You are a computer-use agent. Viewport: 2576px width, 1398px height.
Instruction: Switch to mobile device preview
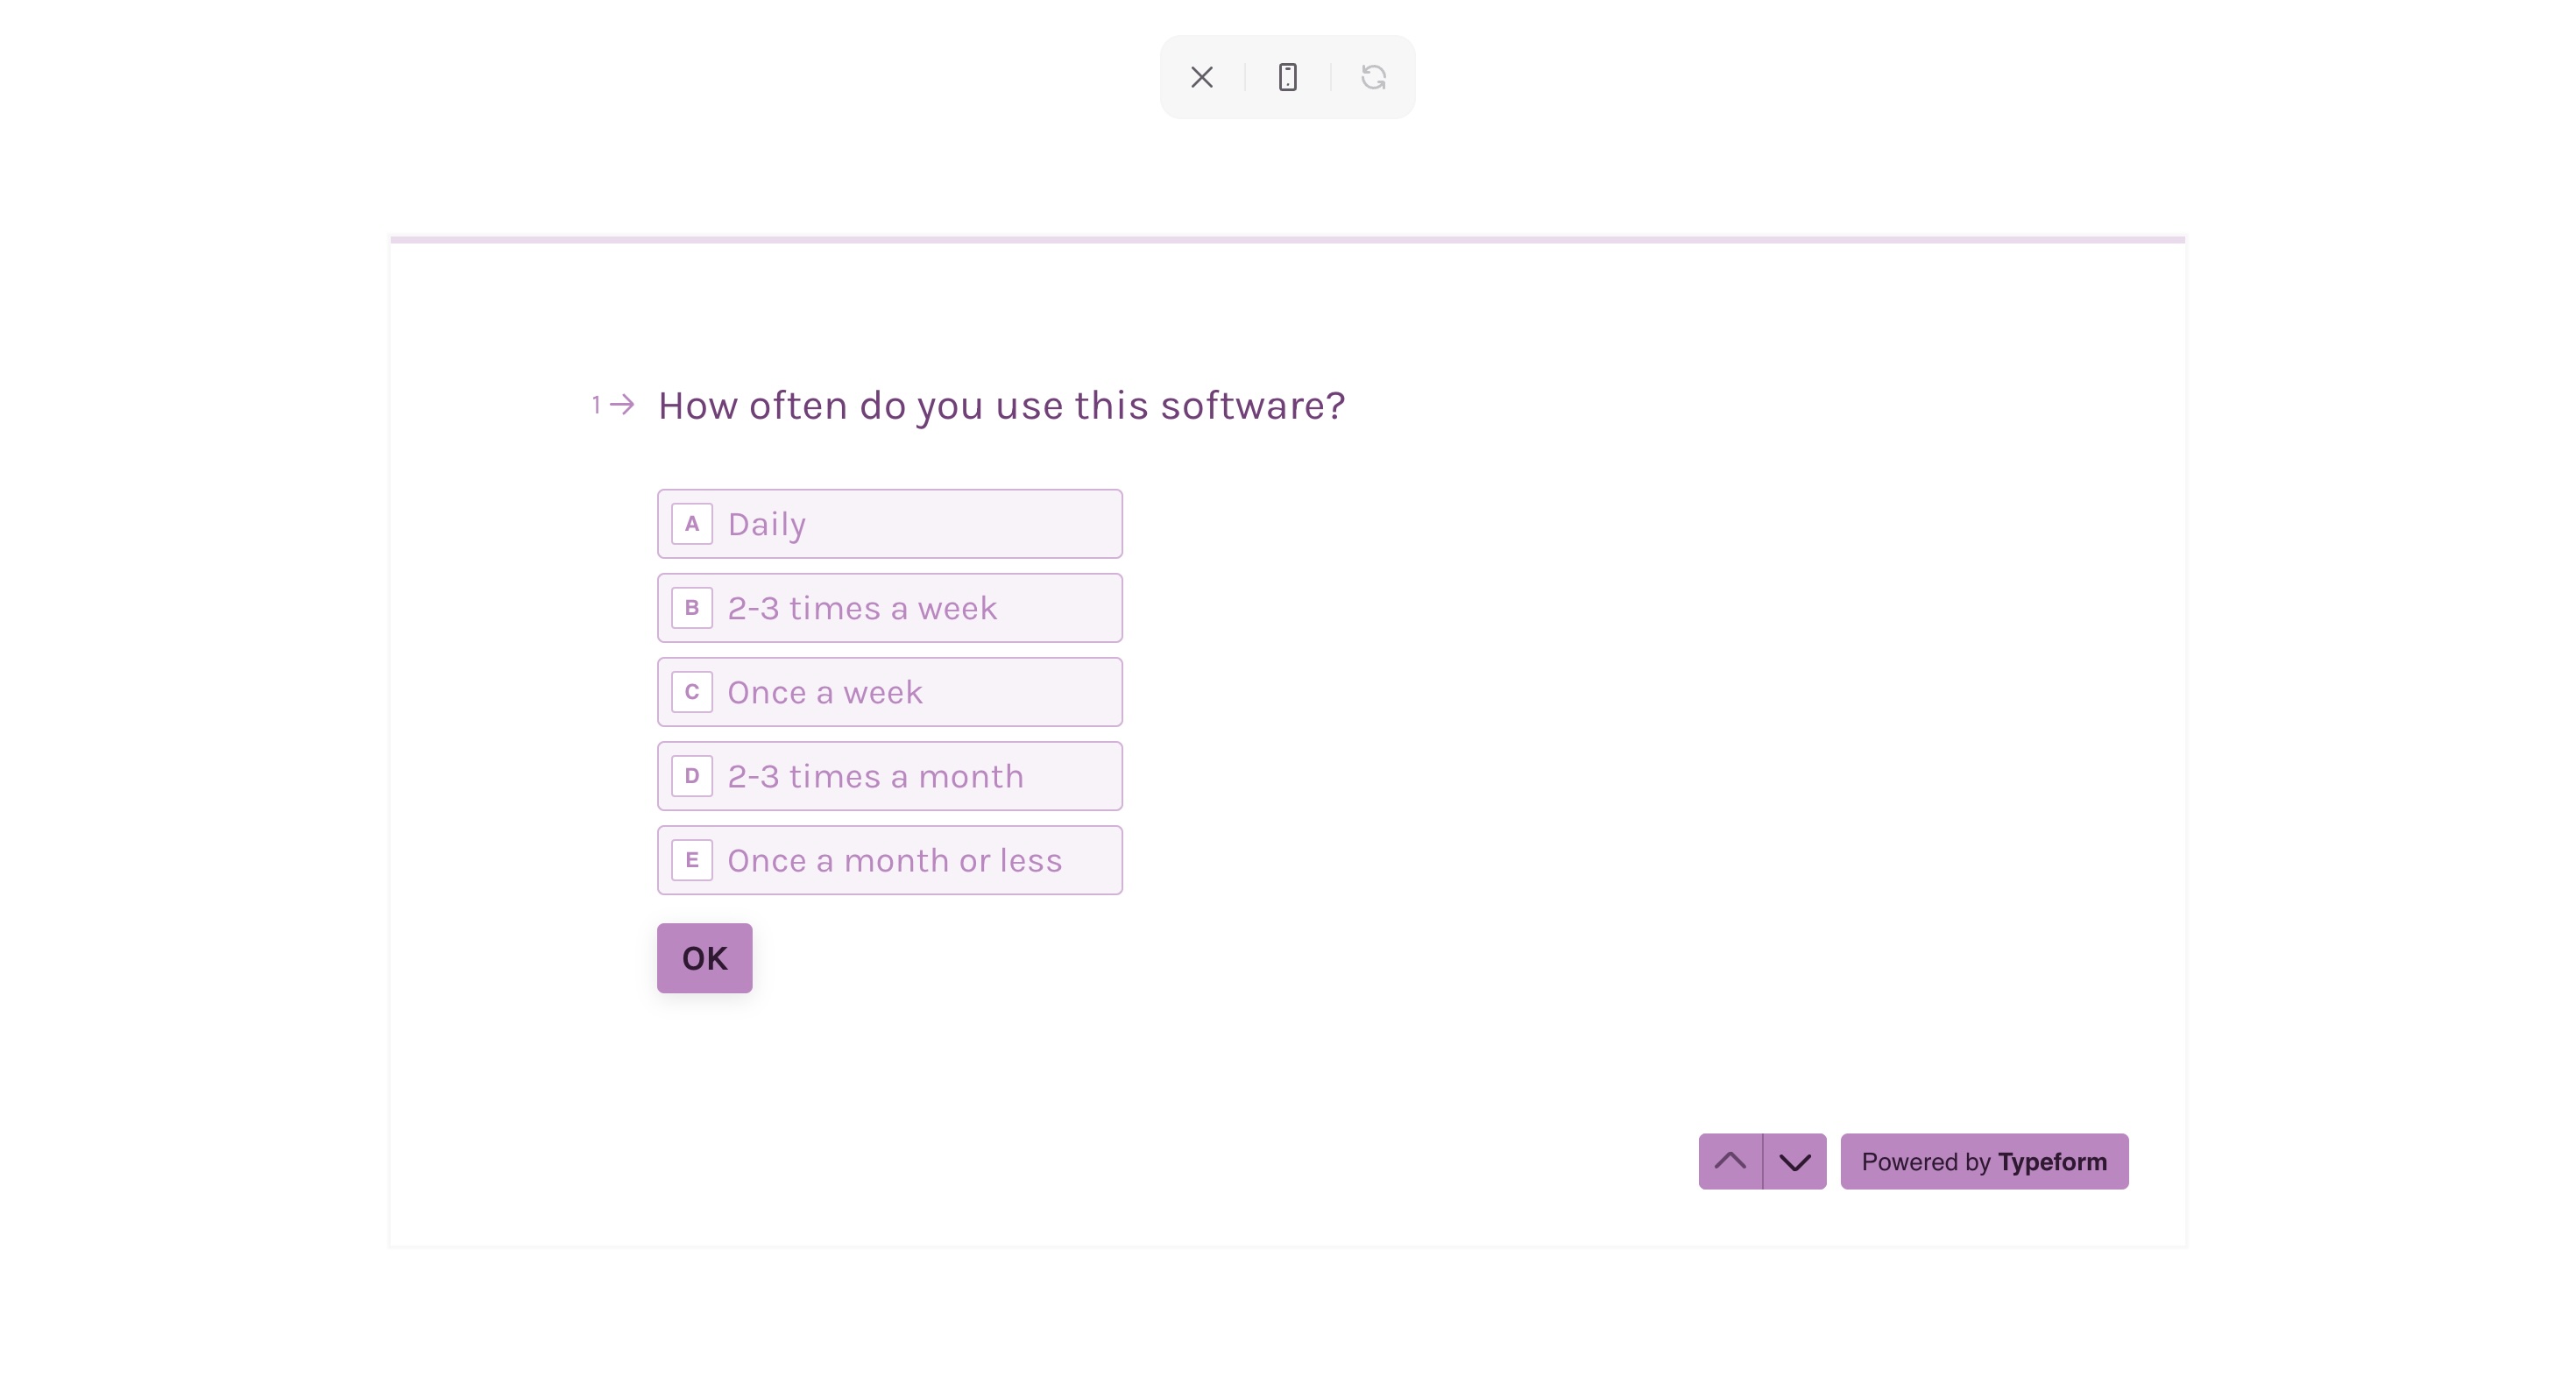pyautogui.click(x=1288, y=77)
